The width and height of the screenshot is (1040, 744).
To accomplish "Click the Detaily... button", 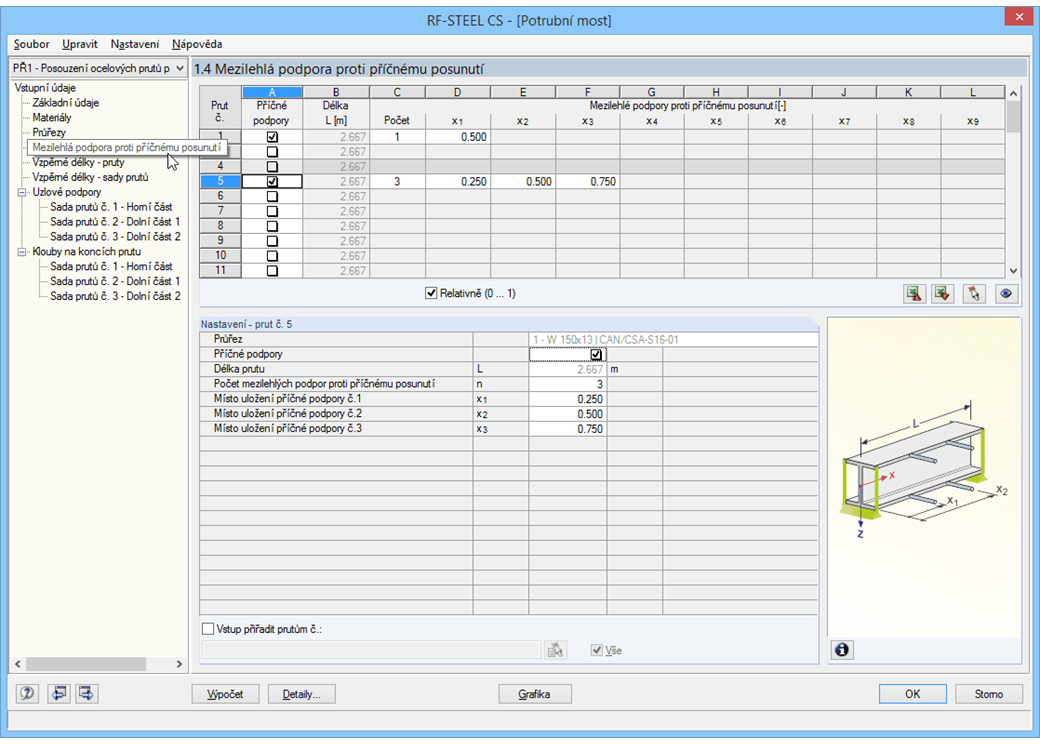I will tap(301, 694).
